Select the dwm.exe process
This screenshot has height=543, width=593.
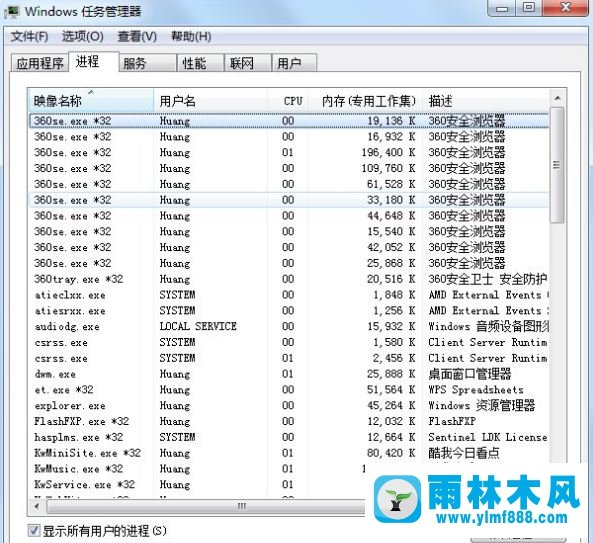point(289,374)
